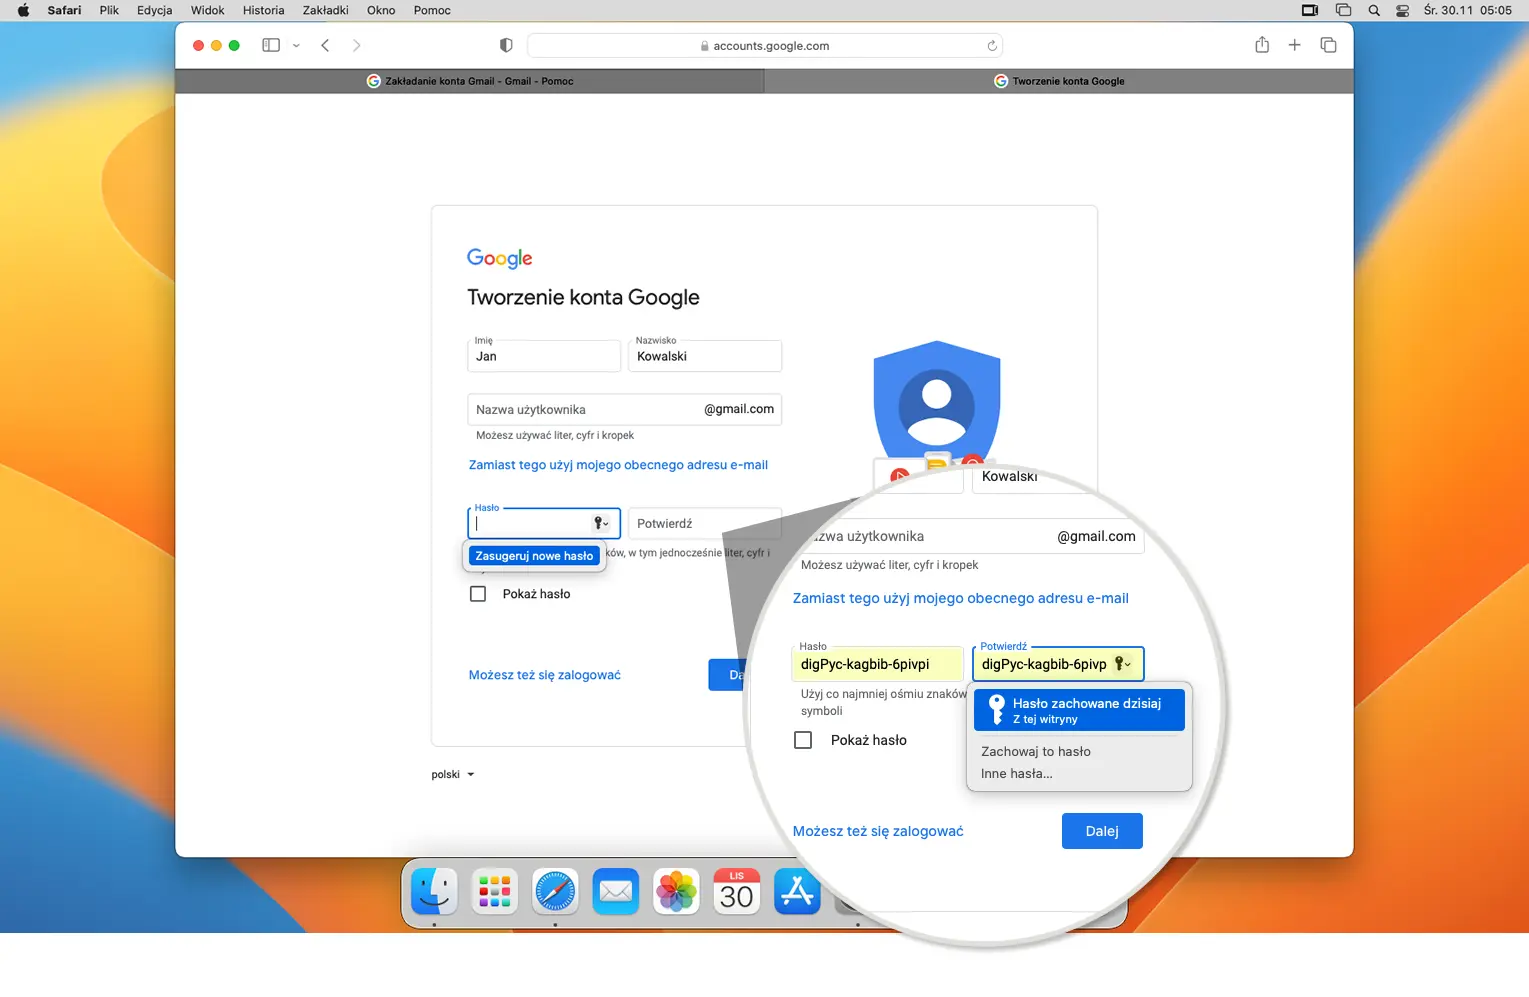This screenshot has height=997, width=1529.
Task: Open Control Center in menu bar
Action: 1403,10
